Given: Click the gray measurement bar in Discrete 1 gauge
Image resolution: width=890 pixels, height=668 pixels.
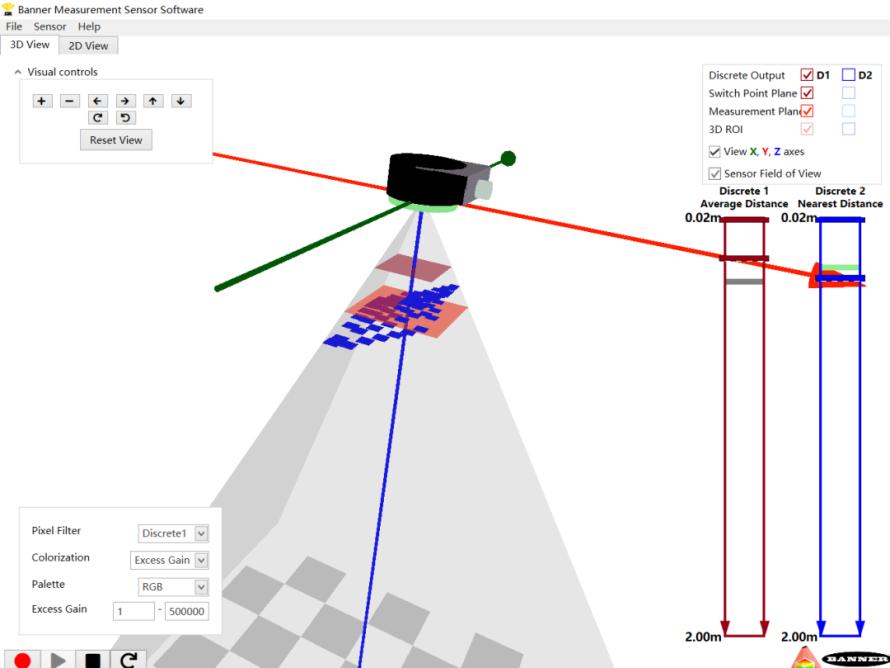Looking at the screenshot, I should coord(744,282).
